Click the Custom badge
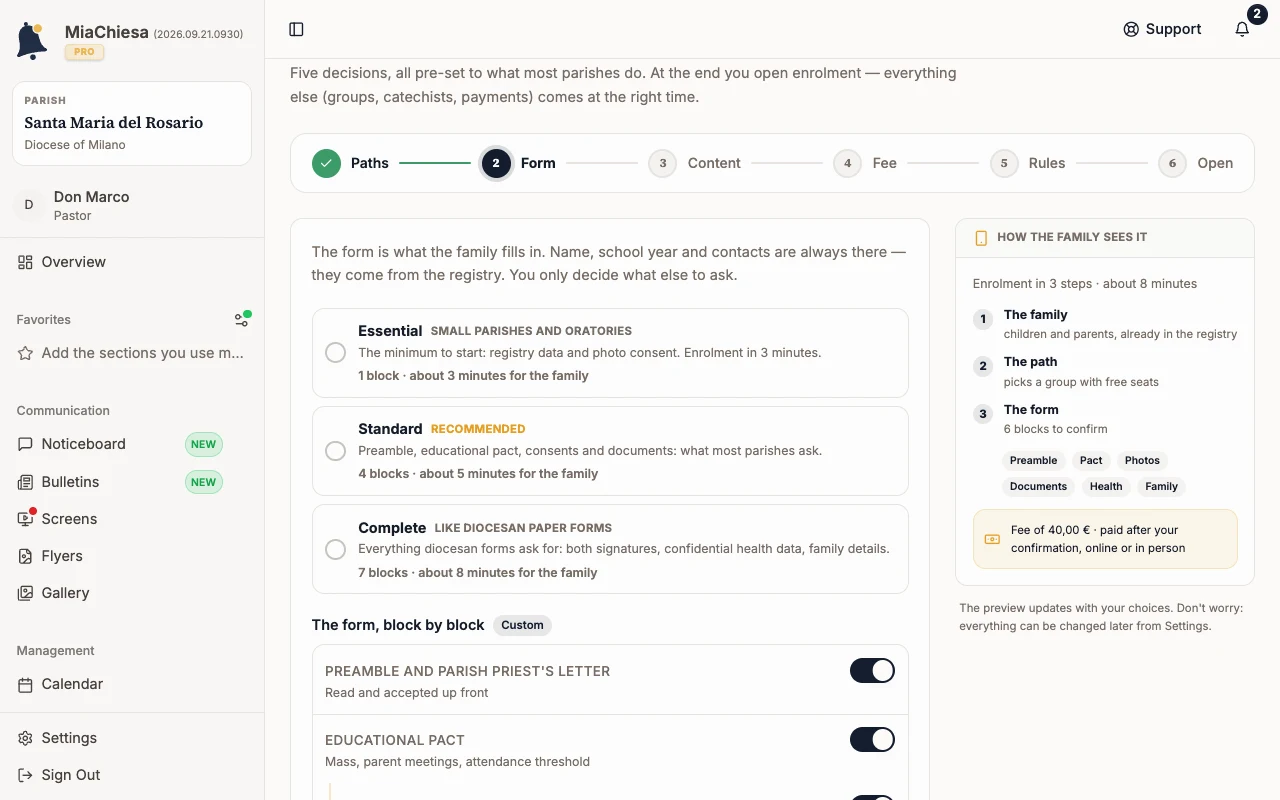This screenshot has width=1280, height=800. (522, 625)
